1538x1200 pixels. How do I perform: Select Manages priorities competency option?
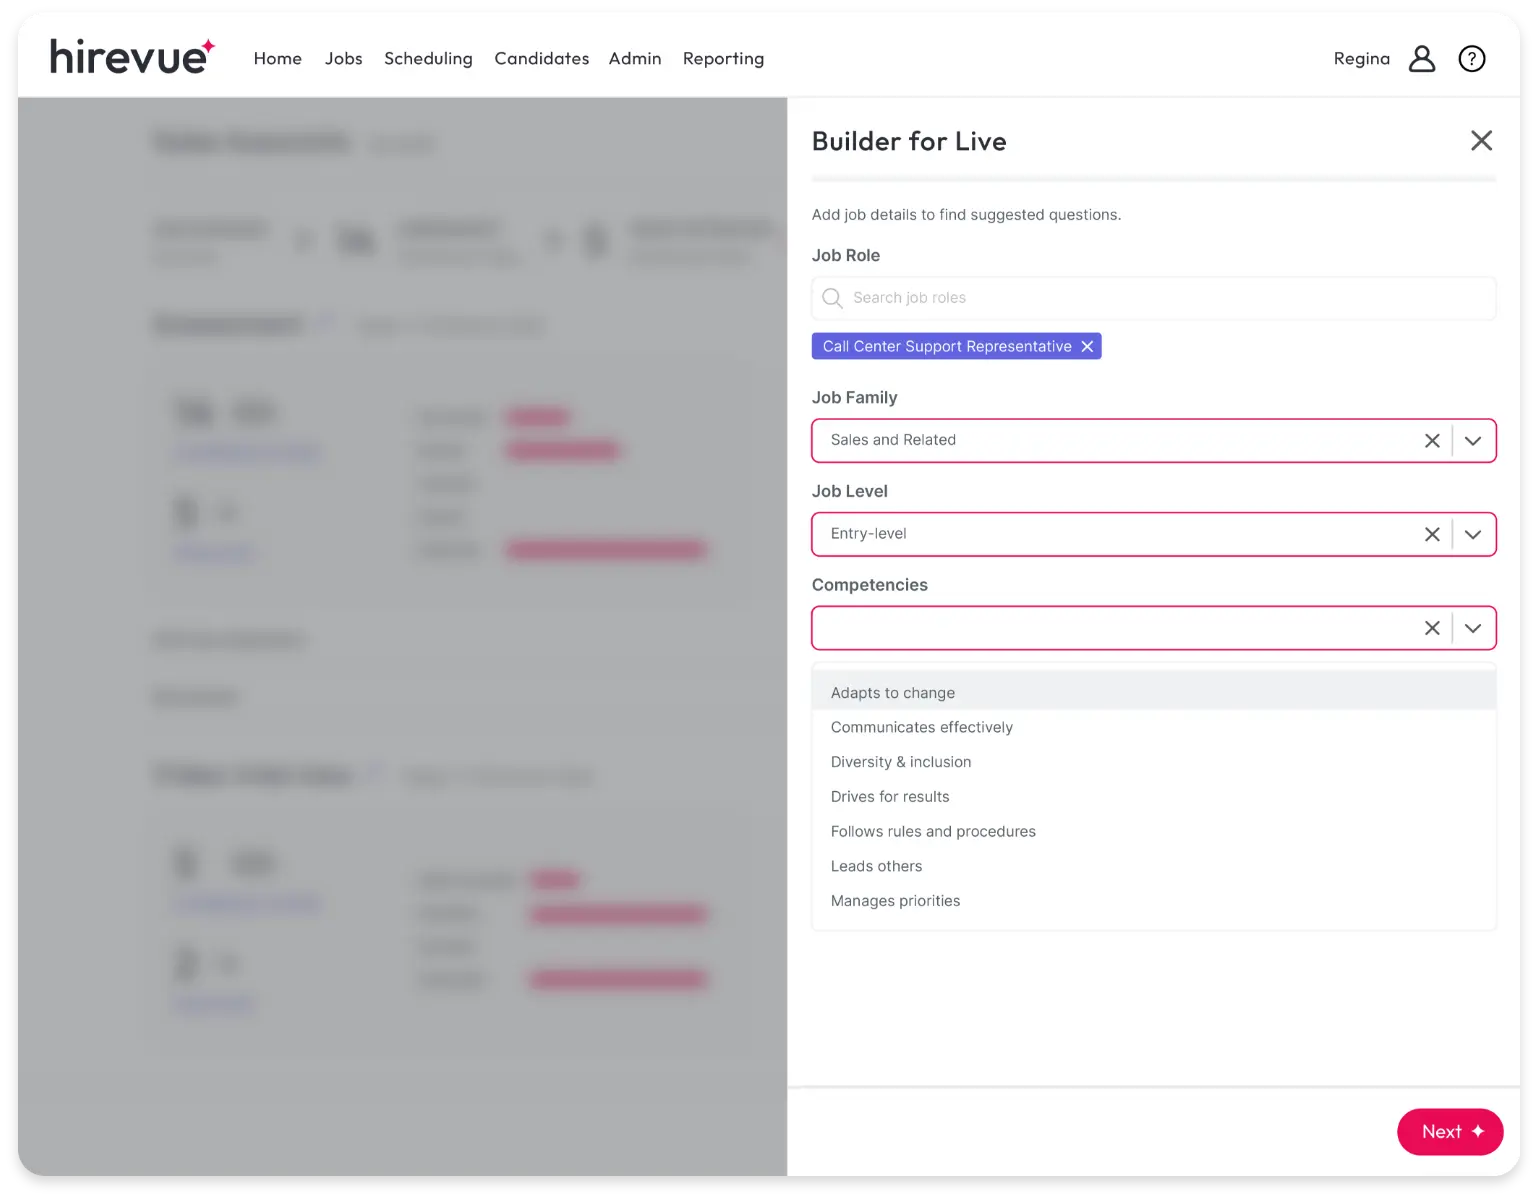895,901
